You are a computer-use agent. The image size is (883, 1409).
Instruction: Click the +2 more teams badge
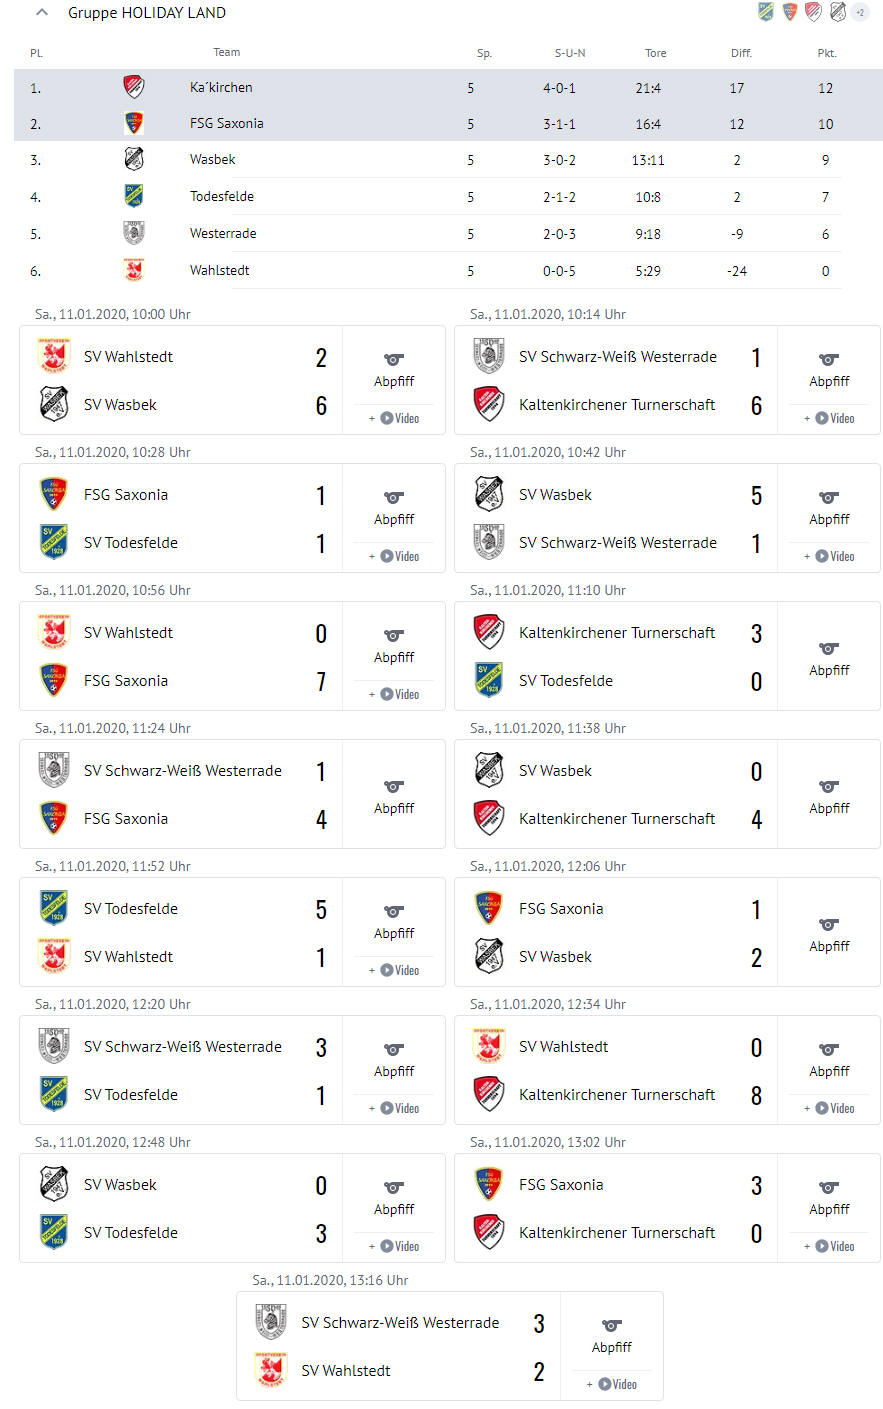pyautogui.click(x=860, y=12)
